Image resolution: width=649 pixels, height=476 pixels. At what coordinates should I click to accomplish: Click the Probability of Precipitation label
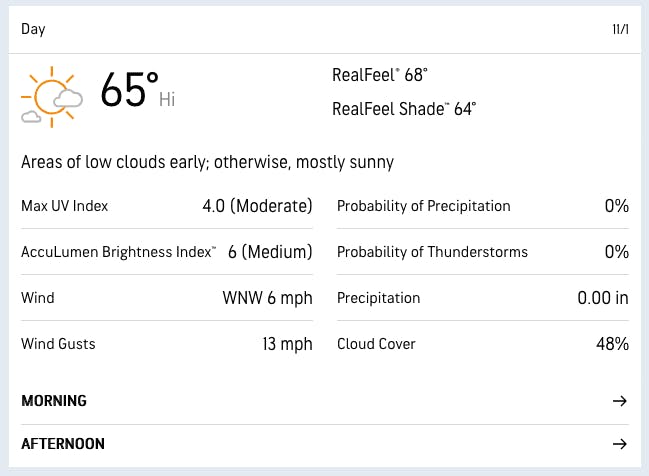(x=424, y=206)
